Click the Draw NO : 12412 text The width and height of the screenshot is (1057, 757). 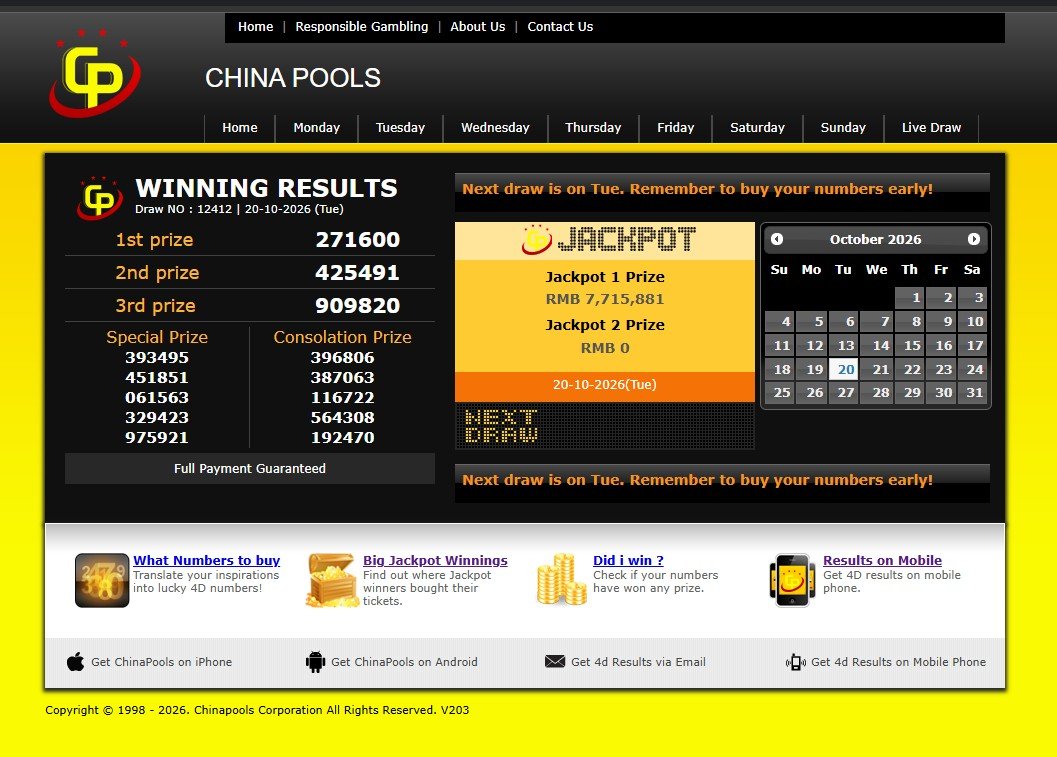[x=183, y=209]
